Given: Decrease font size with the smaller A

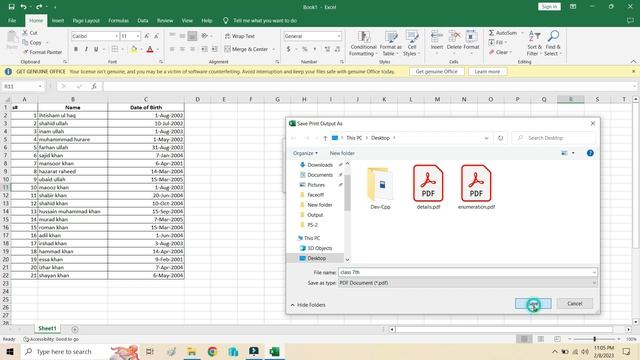Looking at the screenshot, I should [156, 36].
